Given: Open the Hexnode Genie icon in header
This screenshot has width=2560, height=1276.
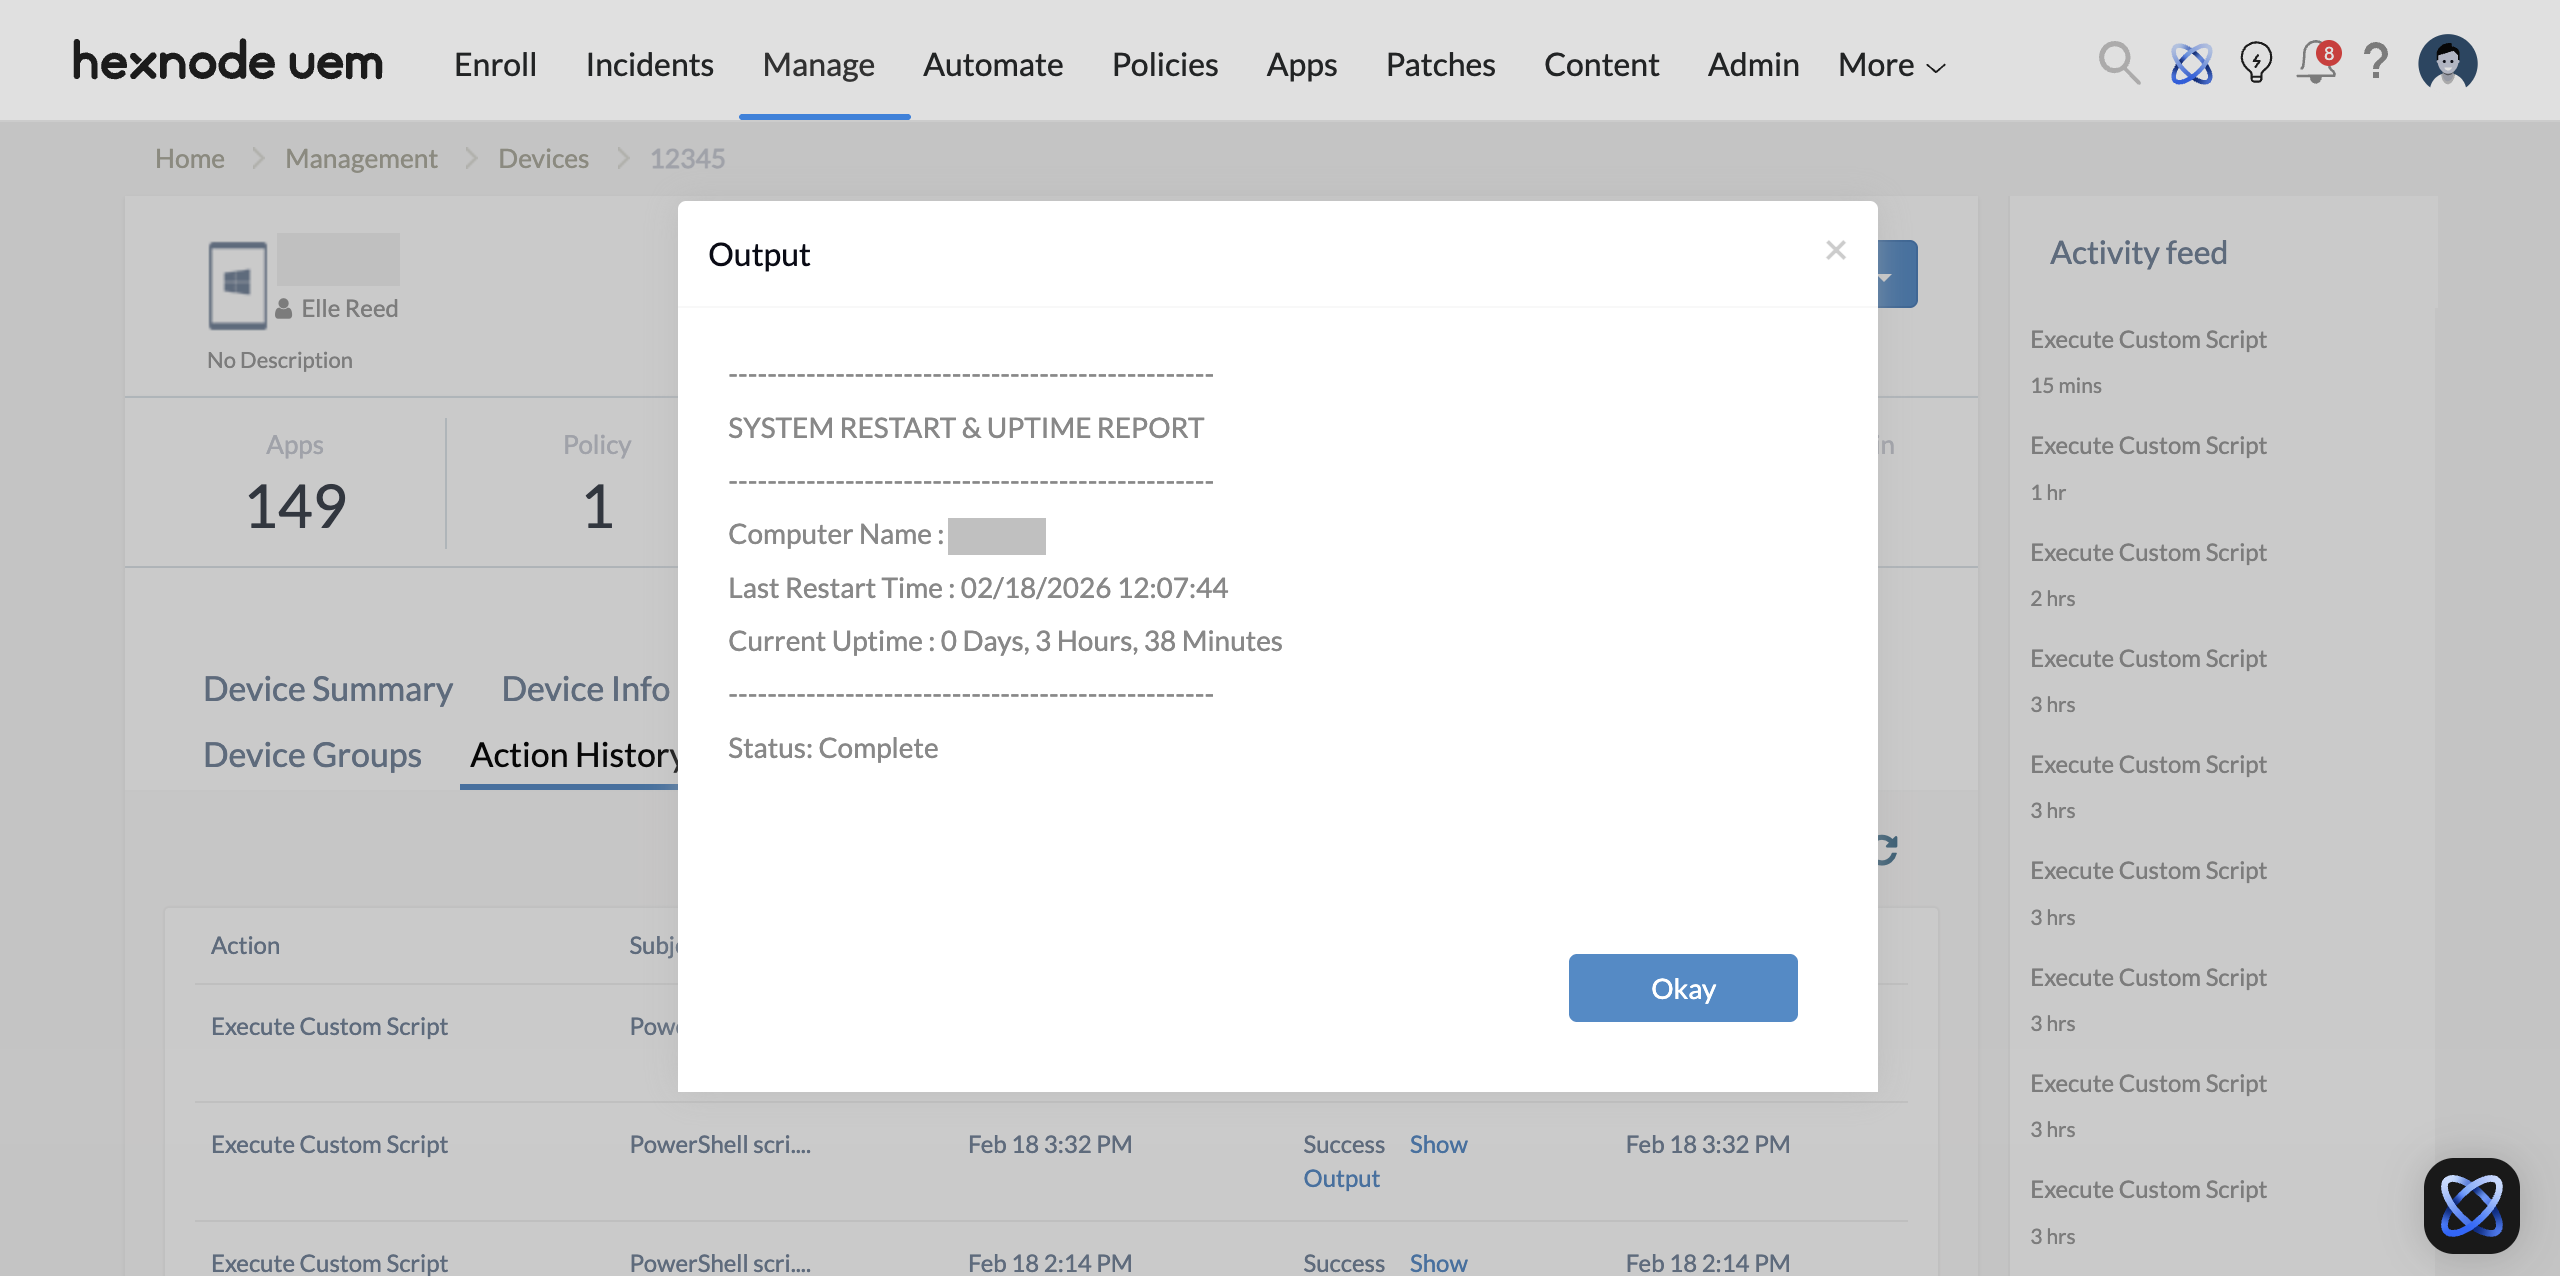Looking at the screenshot, I should pyautogui.click(x=2191, y=64).
